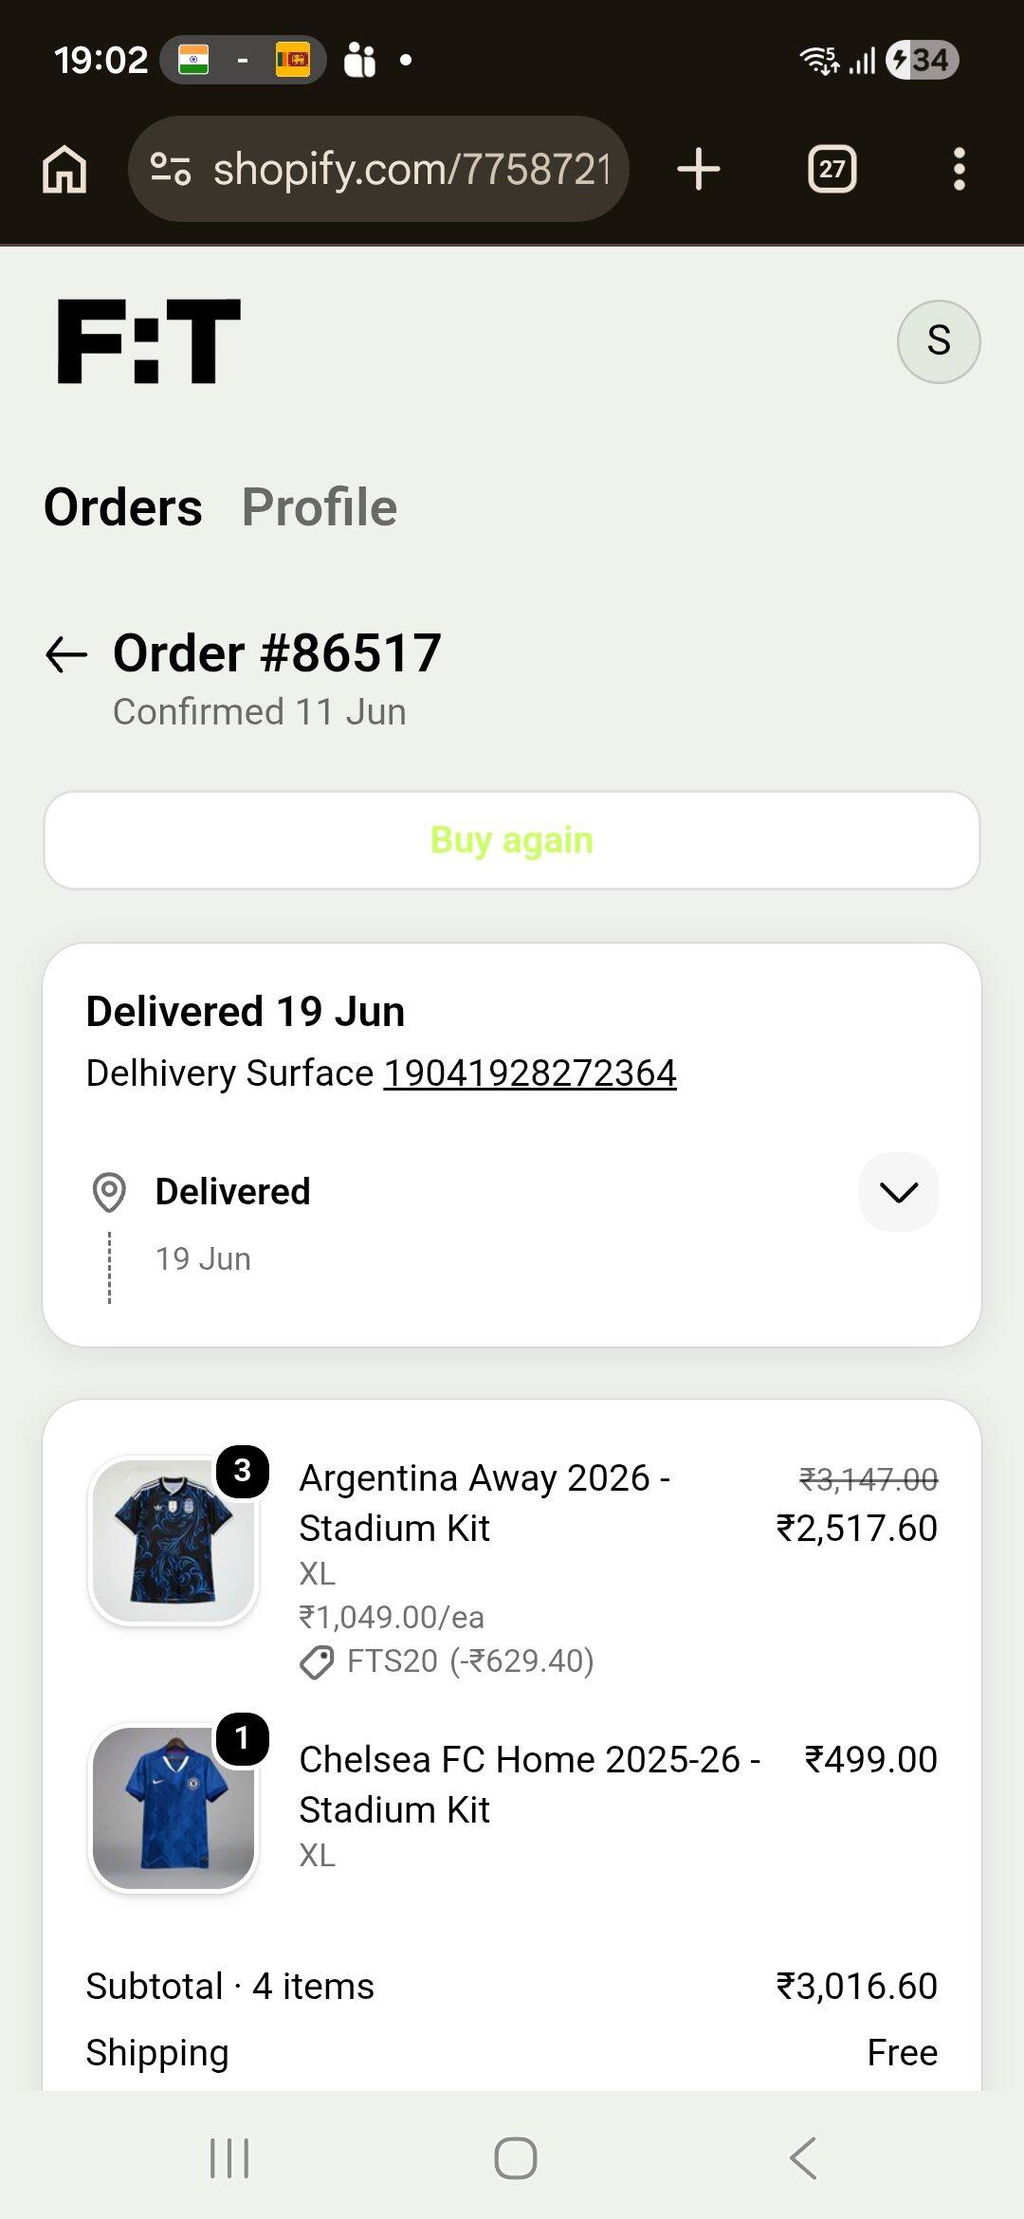1024x2219 pixels.
Task: Click the F:T store logo
Action: click(149, 341)
